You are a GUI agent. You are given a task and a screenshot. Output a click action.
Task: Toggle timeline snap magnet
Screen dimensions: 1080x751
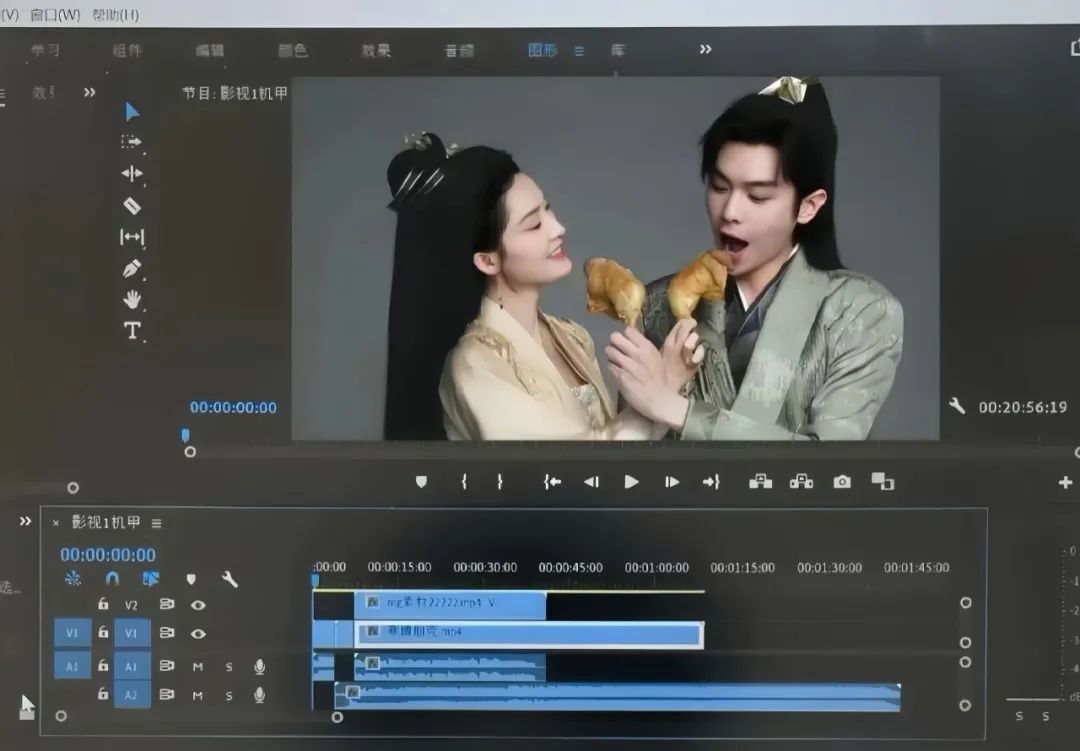point(112,578)
